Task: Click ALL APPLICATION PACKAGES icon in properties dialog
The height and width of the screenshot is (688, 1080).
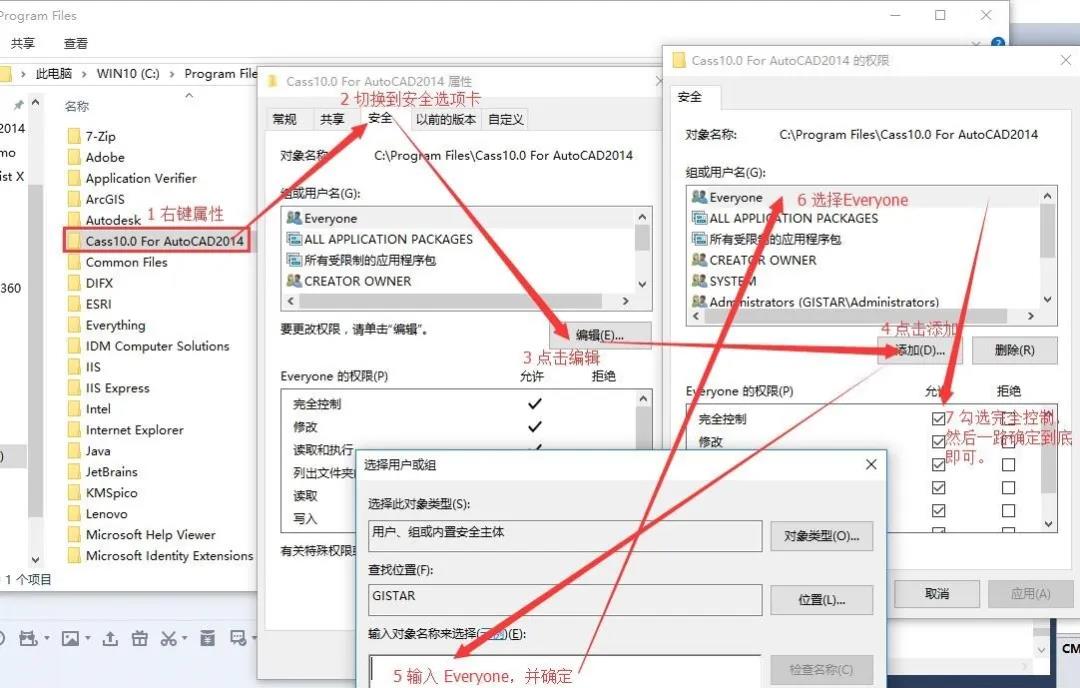Action: click(294, 239)
